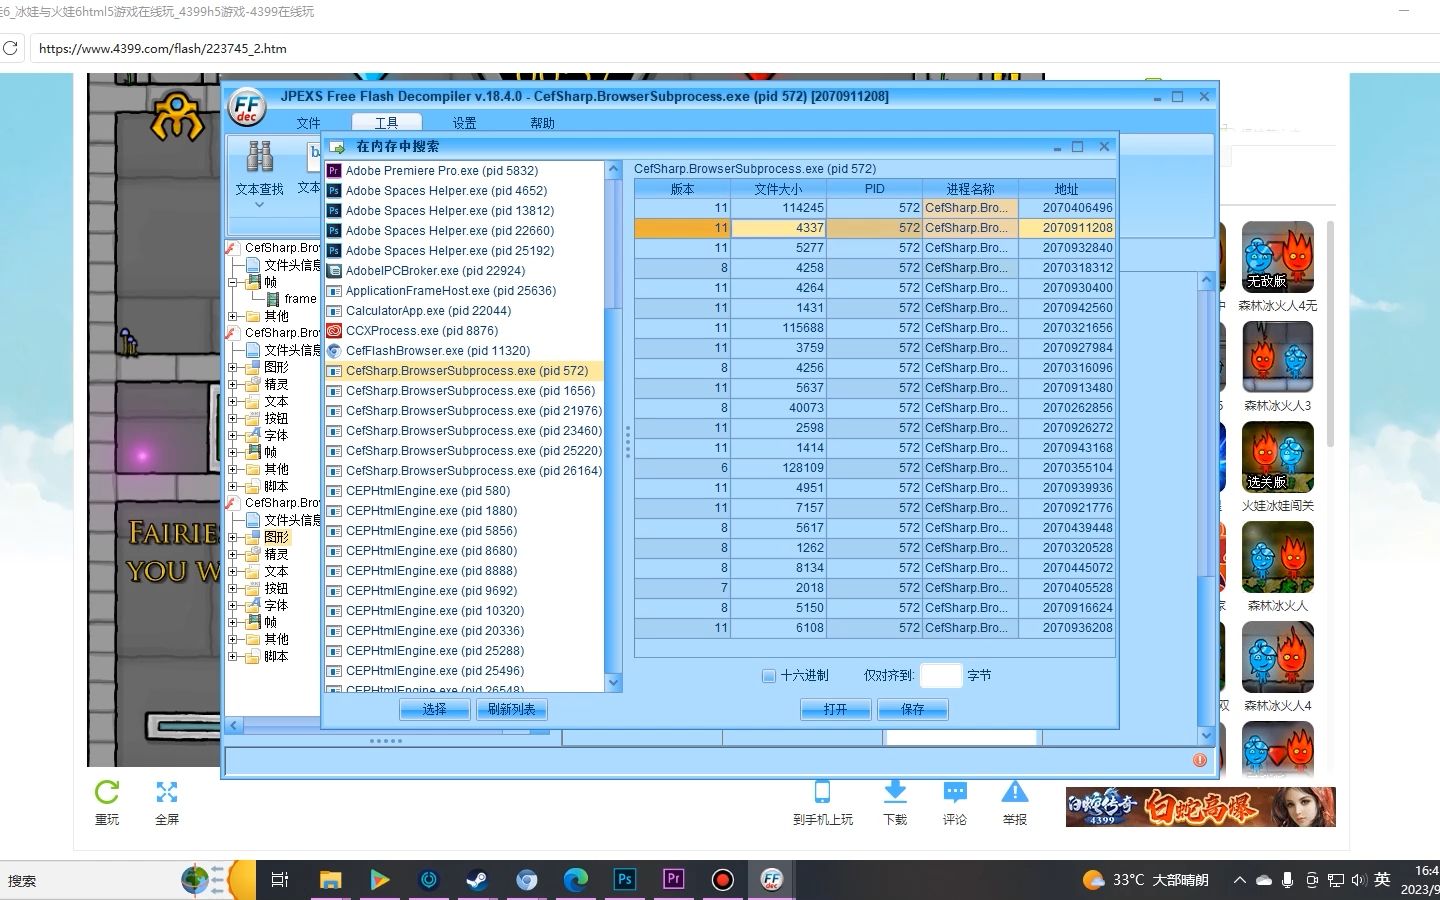
Task: Open Microsoft Edge from taskbar
Action: (575, 880)
